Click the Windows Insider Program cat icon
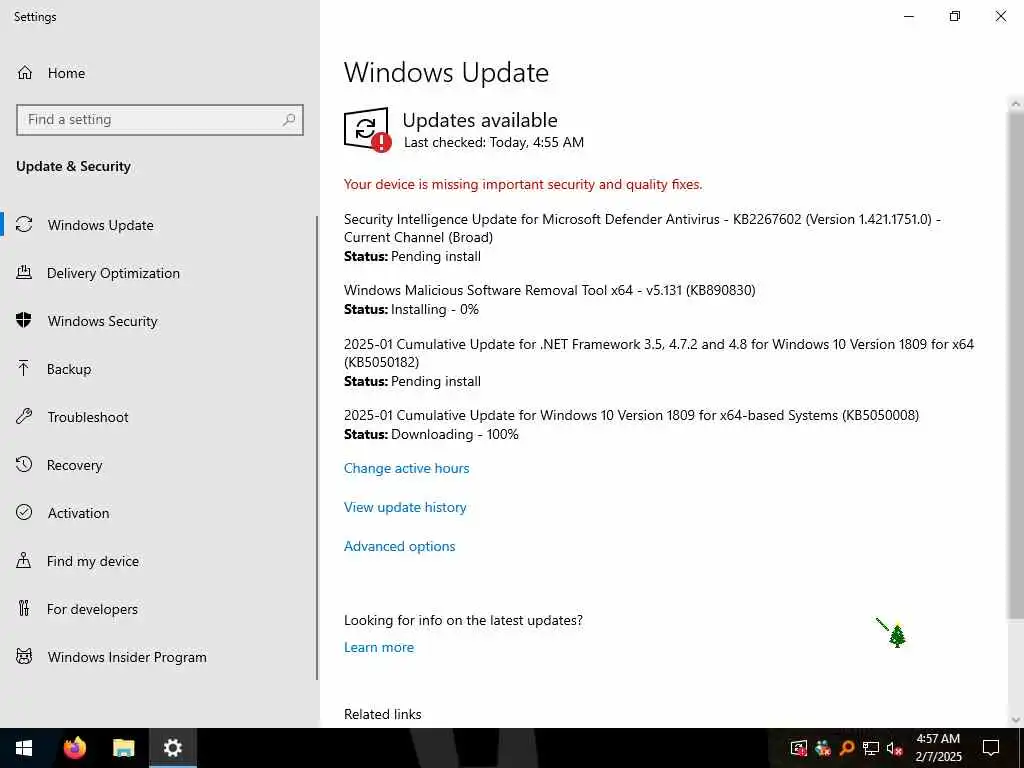The height and width of the screenshot is (768, 1024). tap(24, 656)
